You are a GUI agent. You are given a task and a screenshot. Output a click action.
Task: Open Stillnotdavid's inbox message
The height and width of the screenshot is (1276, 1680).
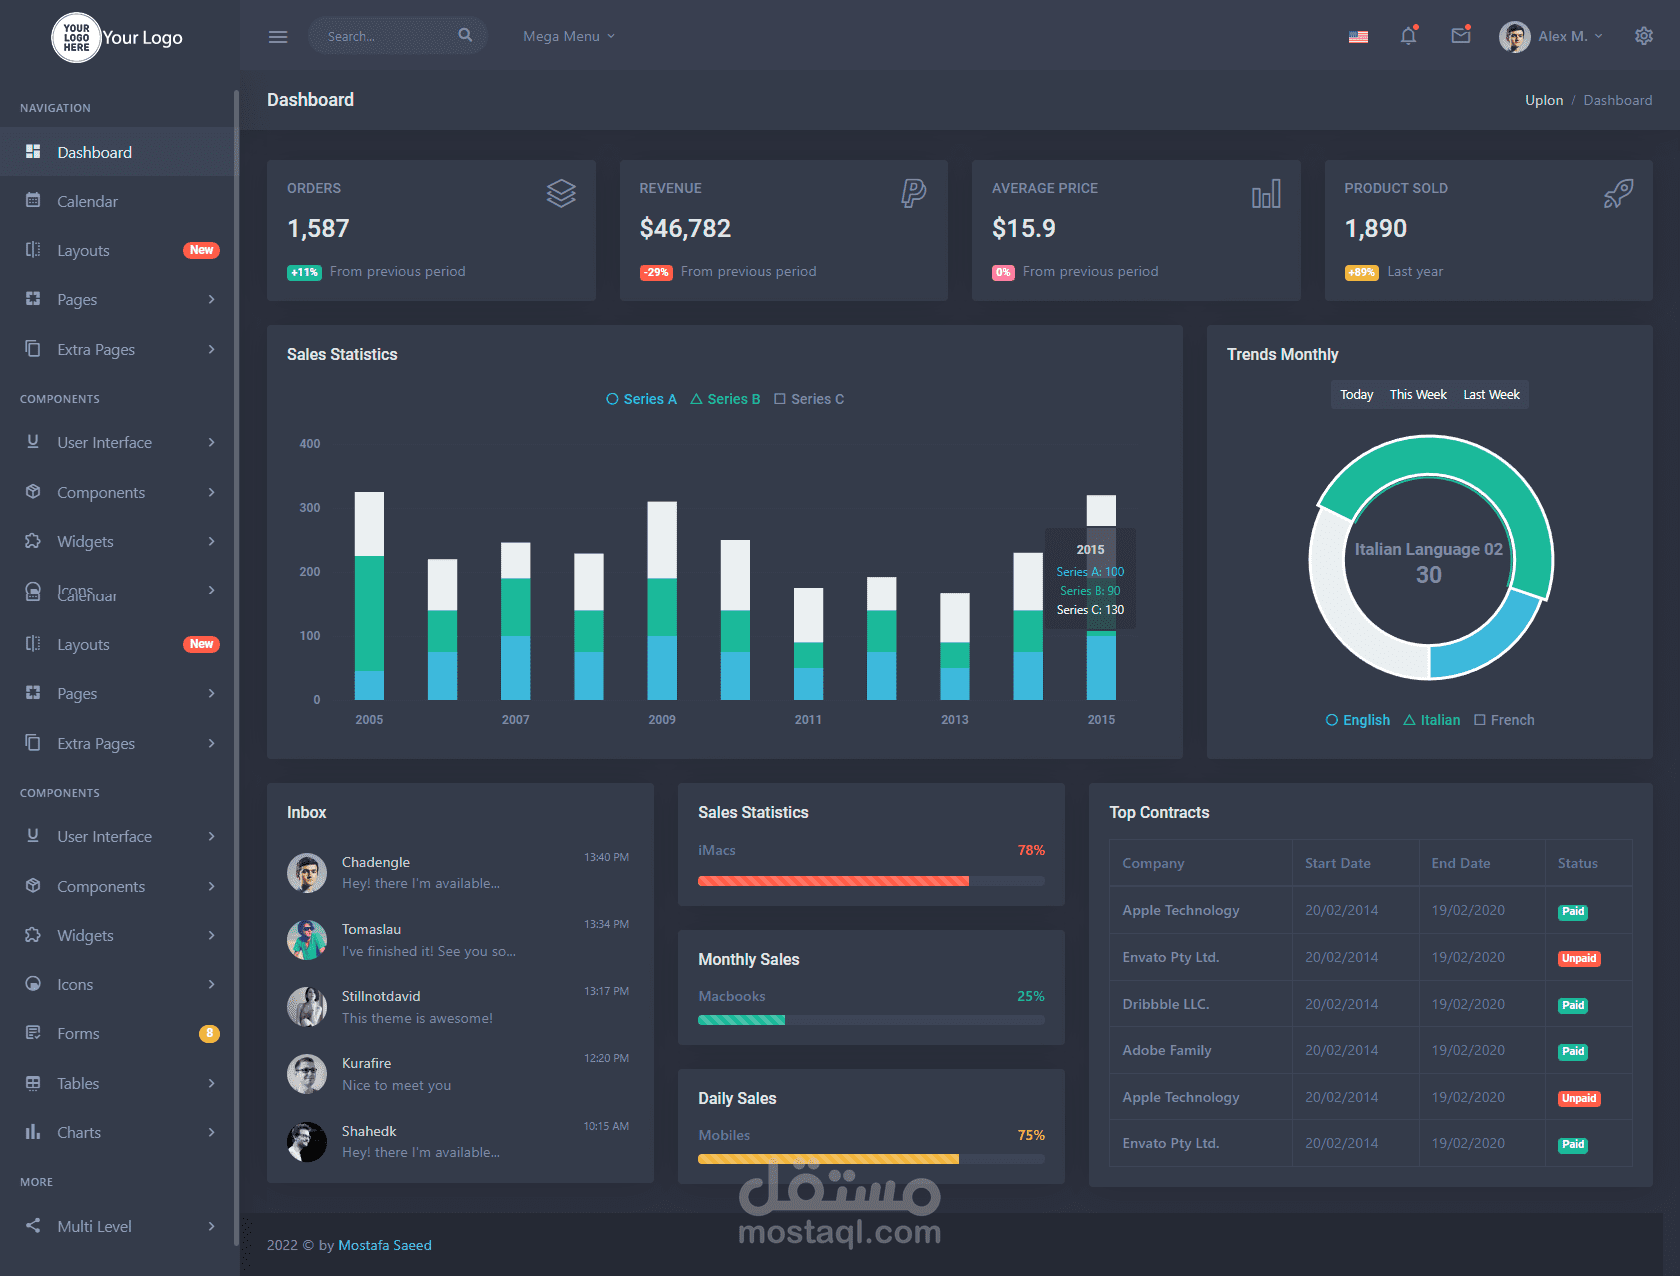(x=460, y=1007)
